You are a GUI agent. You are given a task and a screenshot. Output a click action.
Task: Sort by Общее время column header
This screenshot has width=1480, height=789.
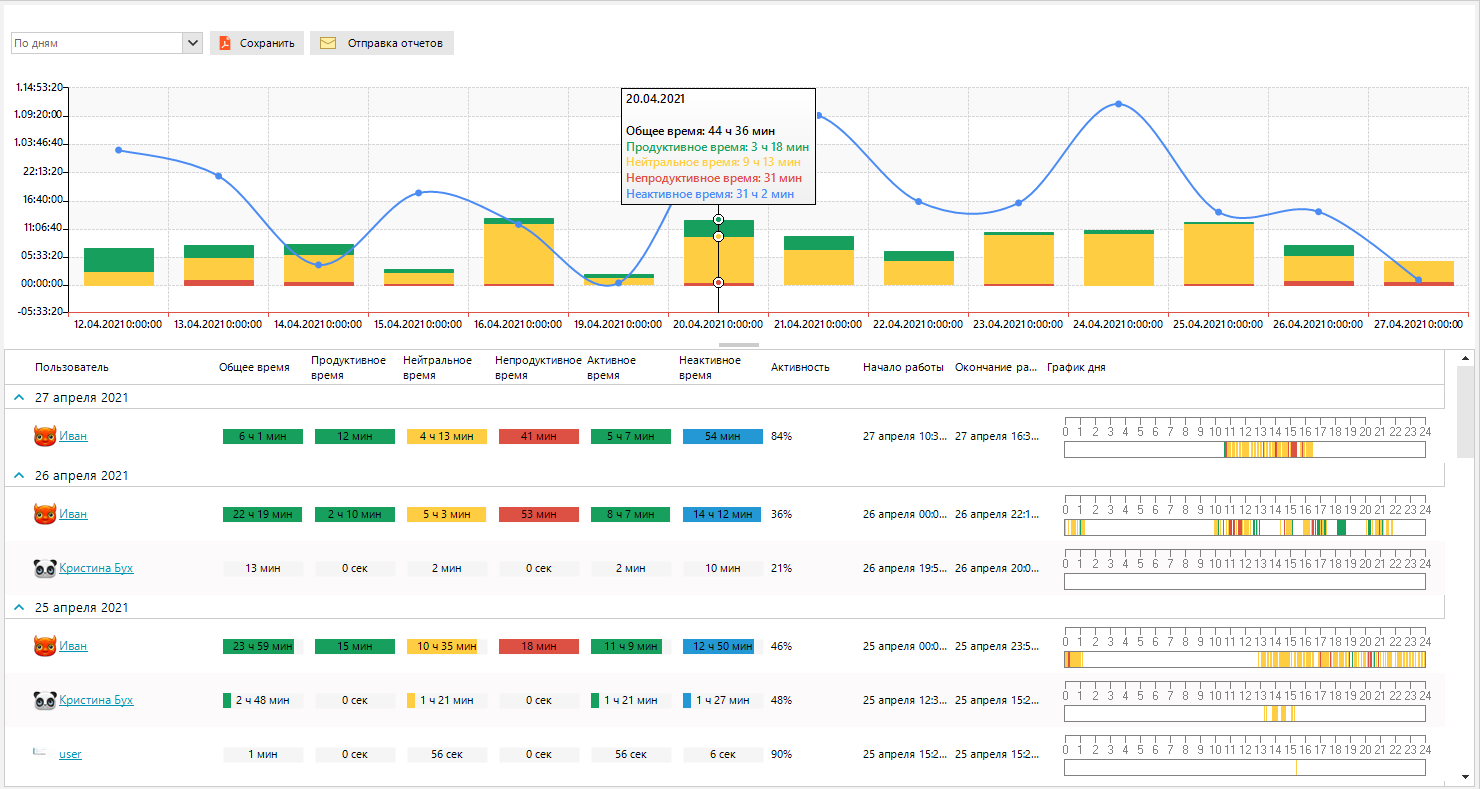[x=254, y=367]
